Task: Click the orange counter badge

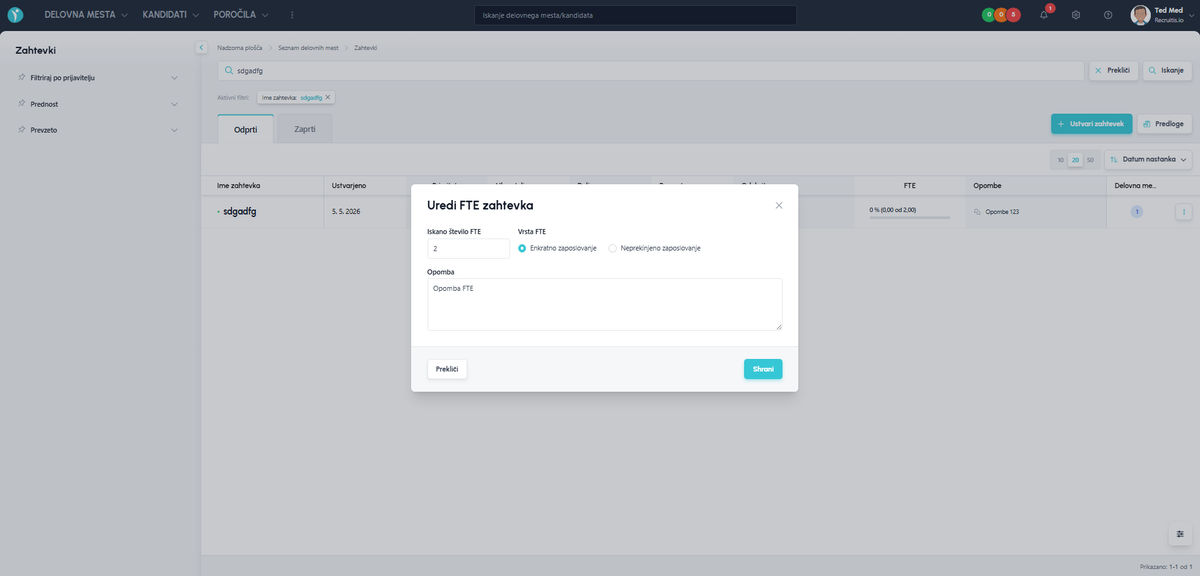Action: 1000,15
